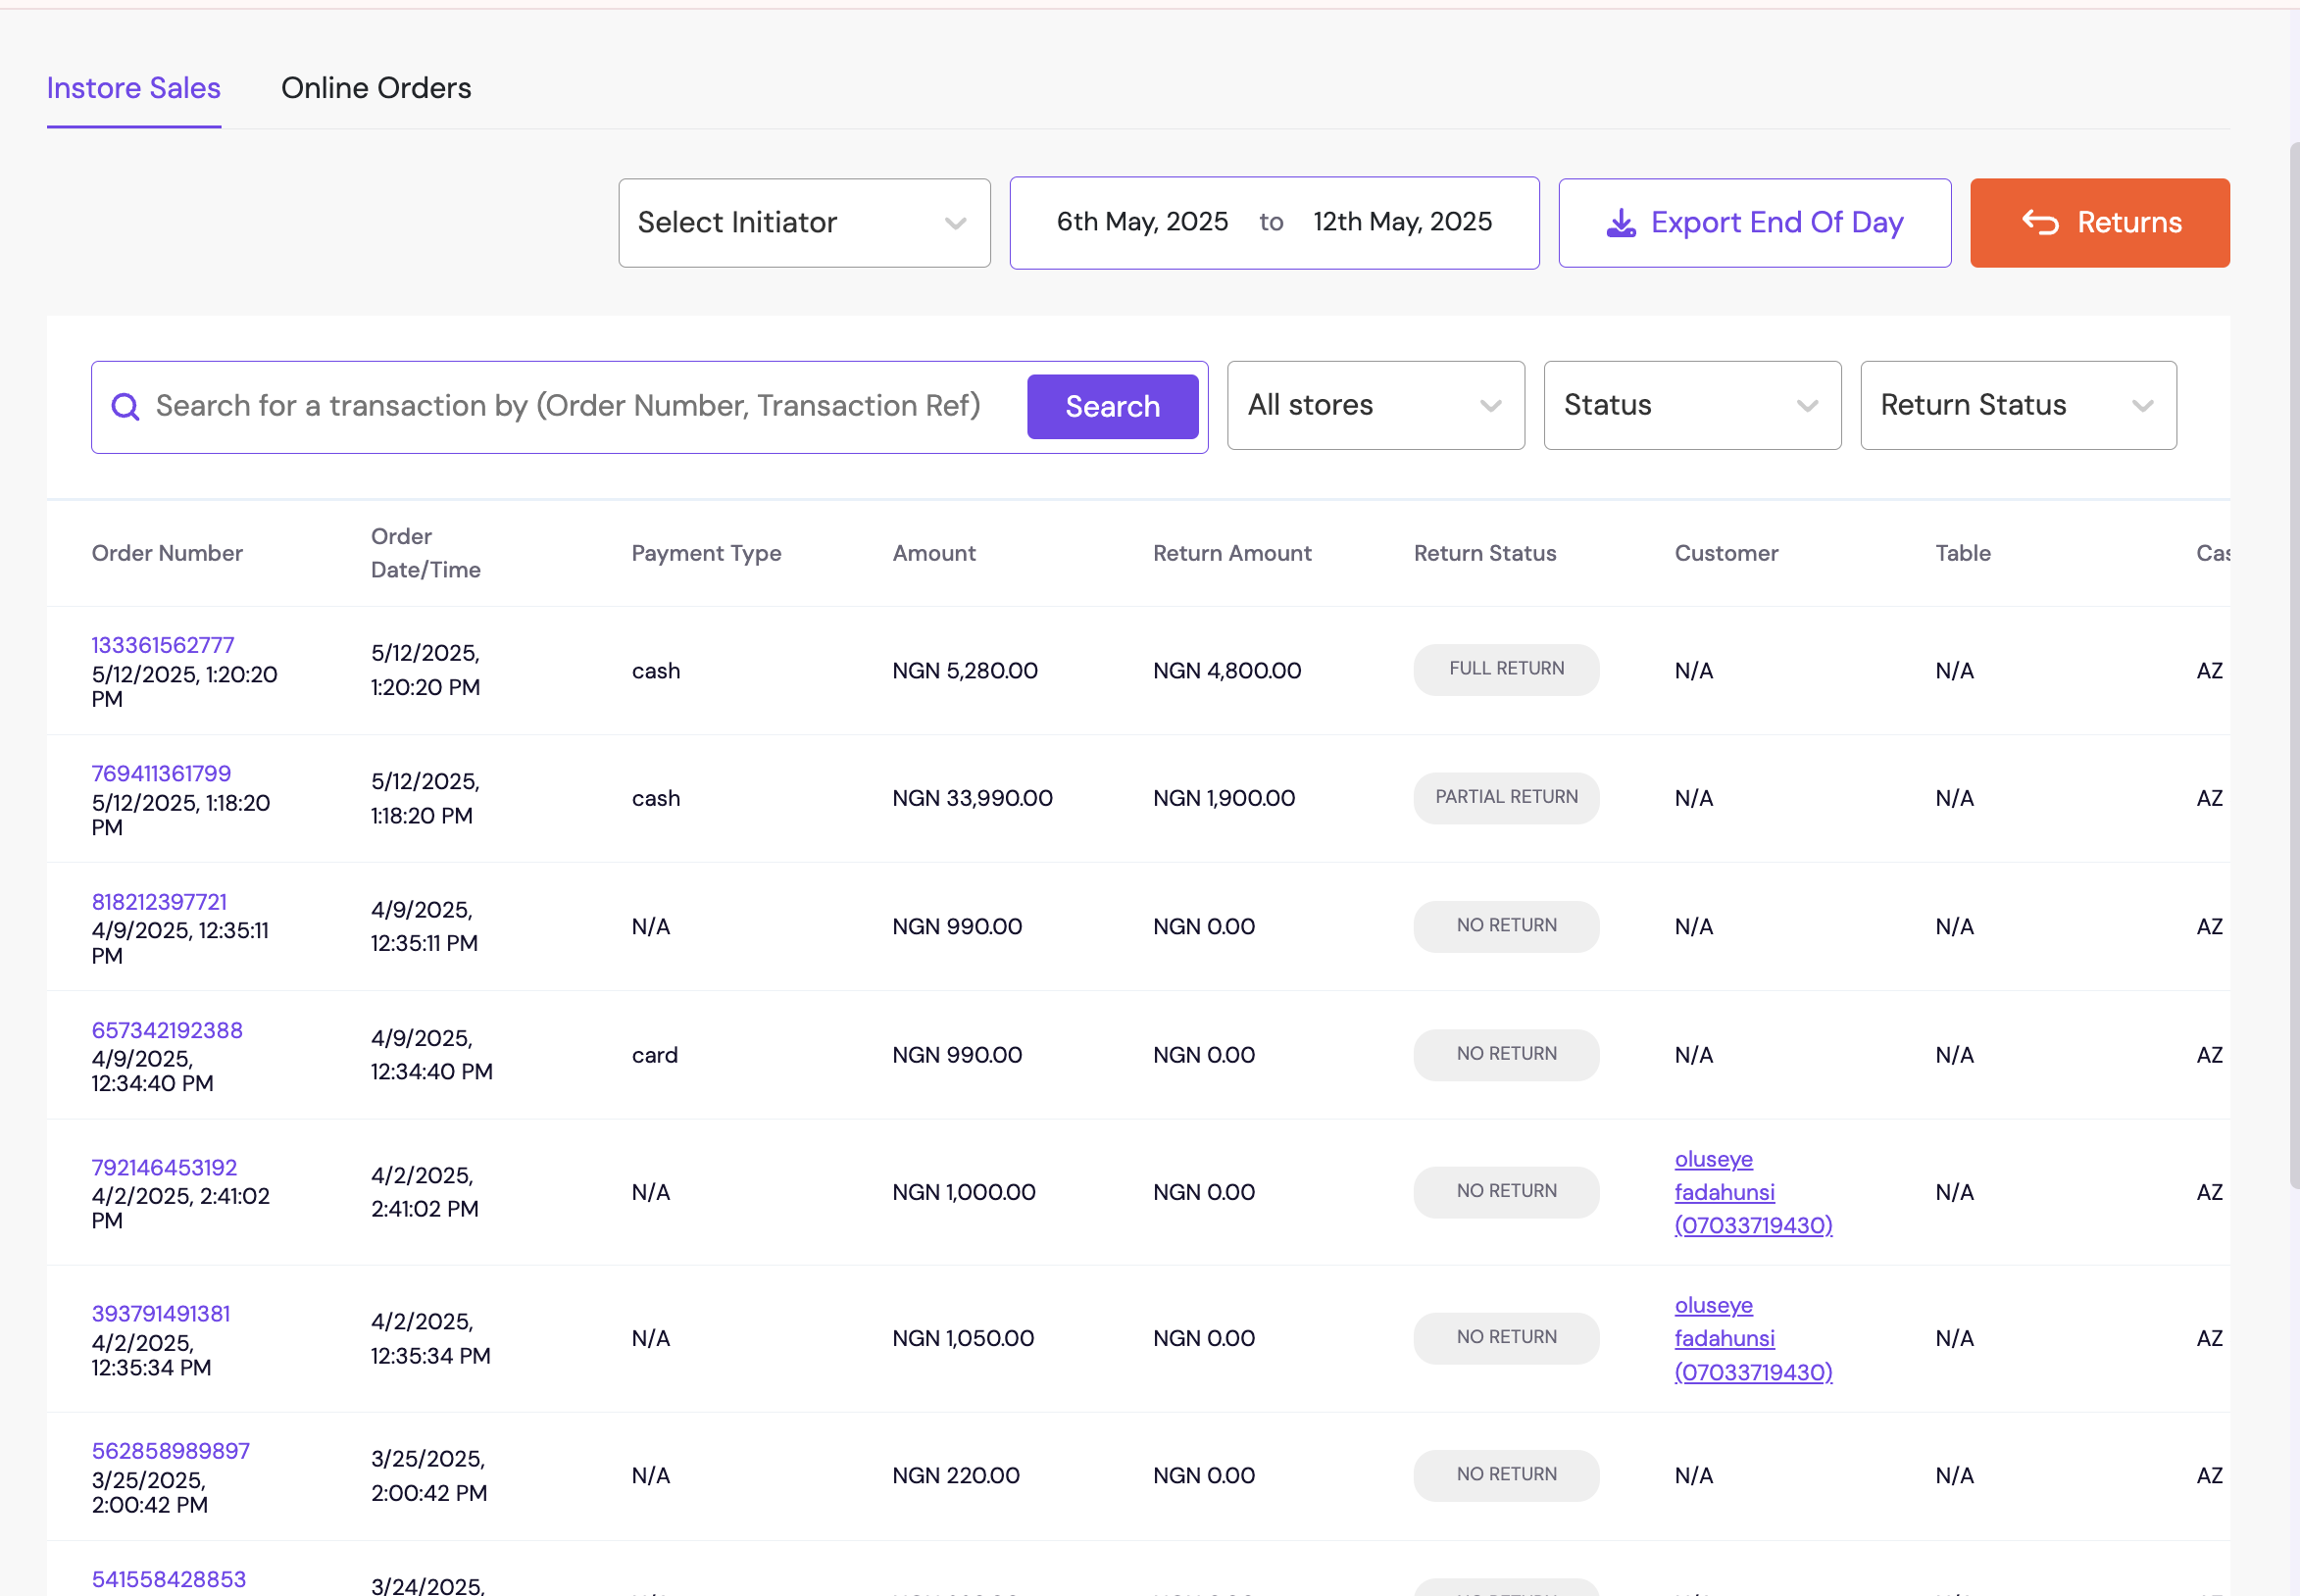The height and width of the screenshot is (1596, 2300).
Task: Click the return arrow icon on Returns button
Action: coord(2040,223)
